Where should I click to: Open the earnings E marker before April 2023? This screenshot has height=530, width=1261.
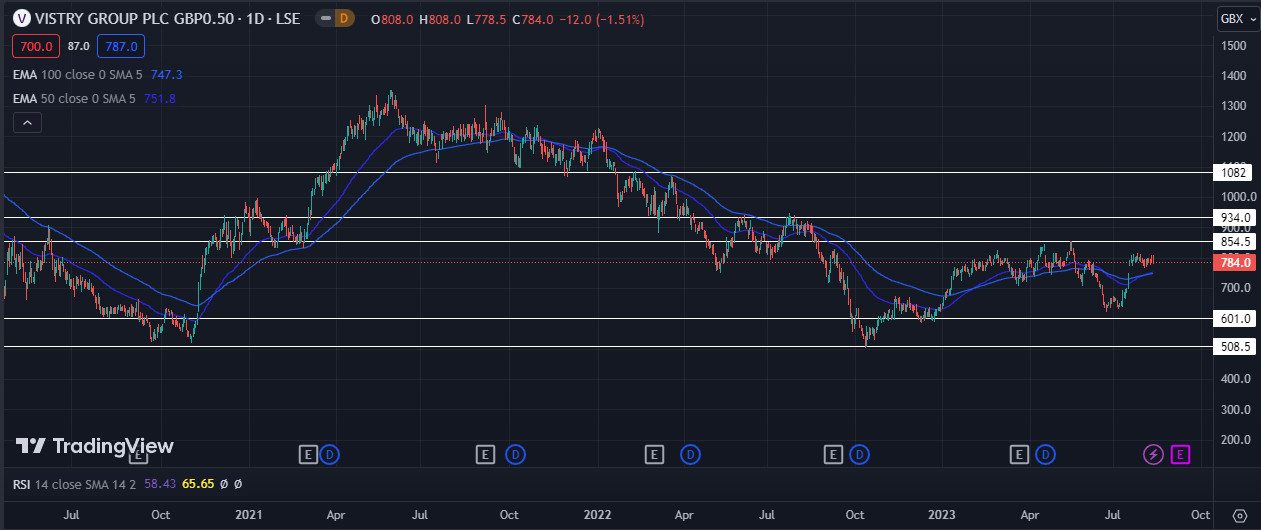point(1019,455)
